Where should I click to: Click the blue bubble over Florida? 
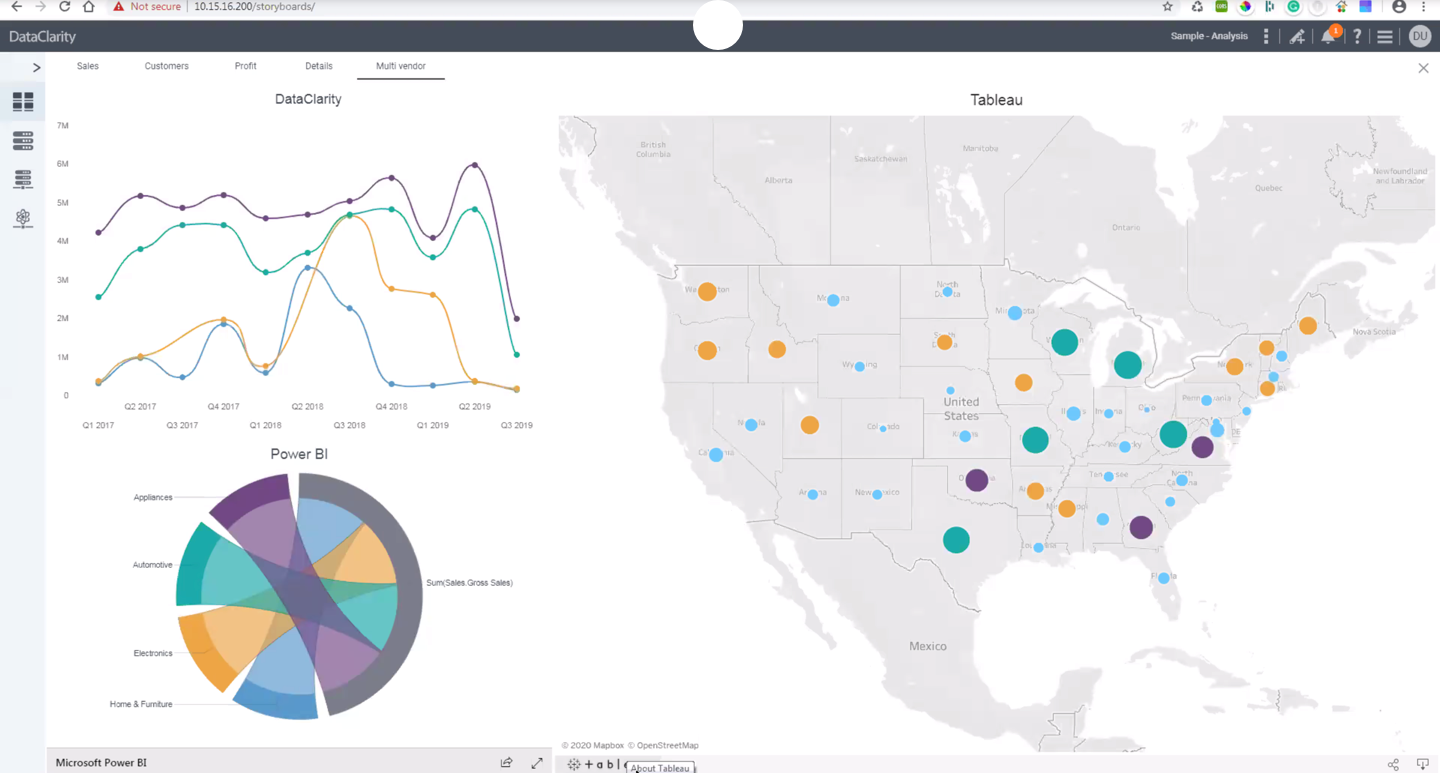(x=1164, y=578)
